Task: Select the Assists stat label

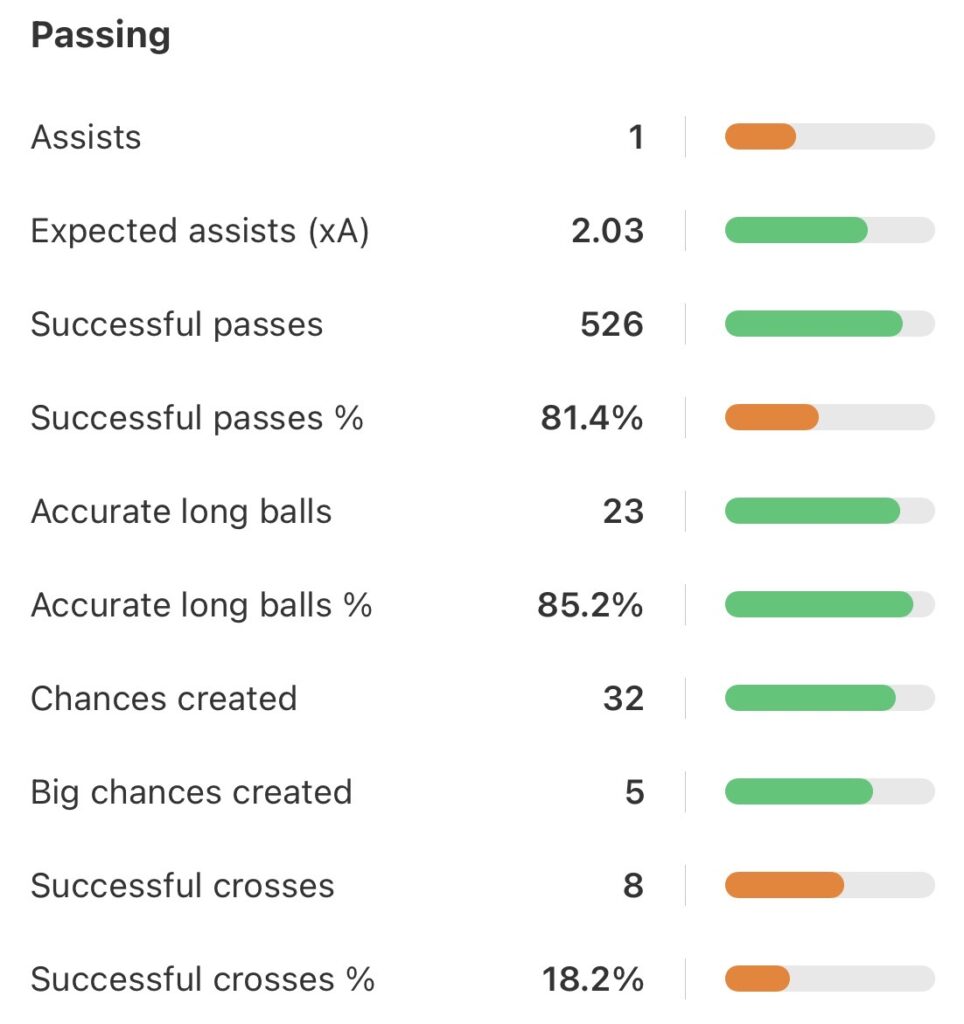Action: [86, 137]
